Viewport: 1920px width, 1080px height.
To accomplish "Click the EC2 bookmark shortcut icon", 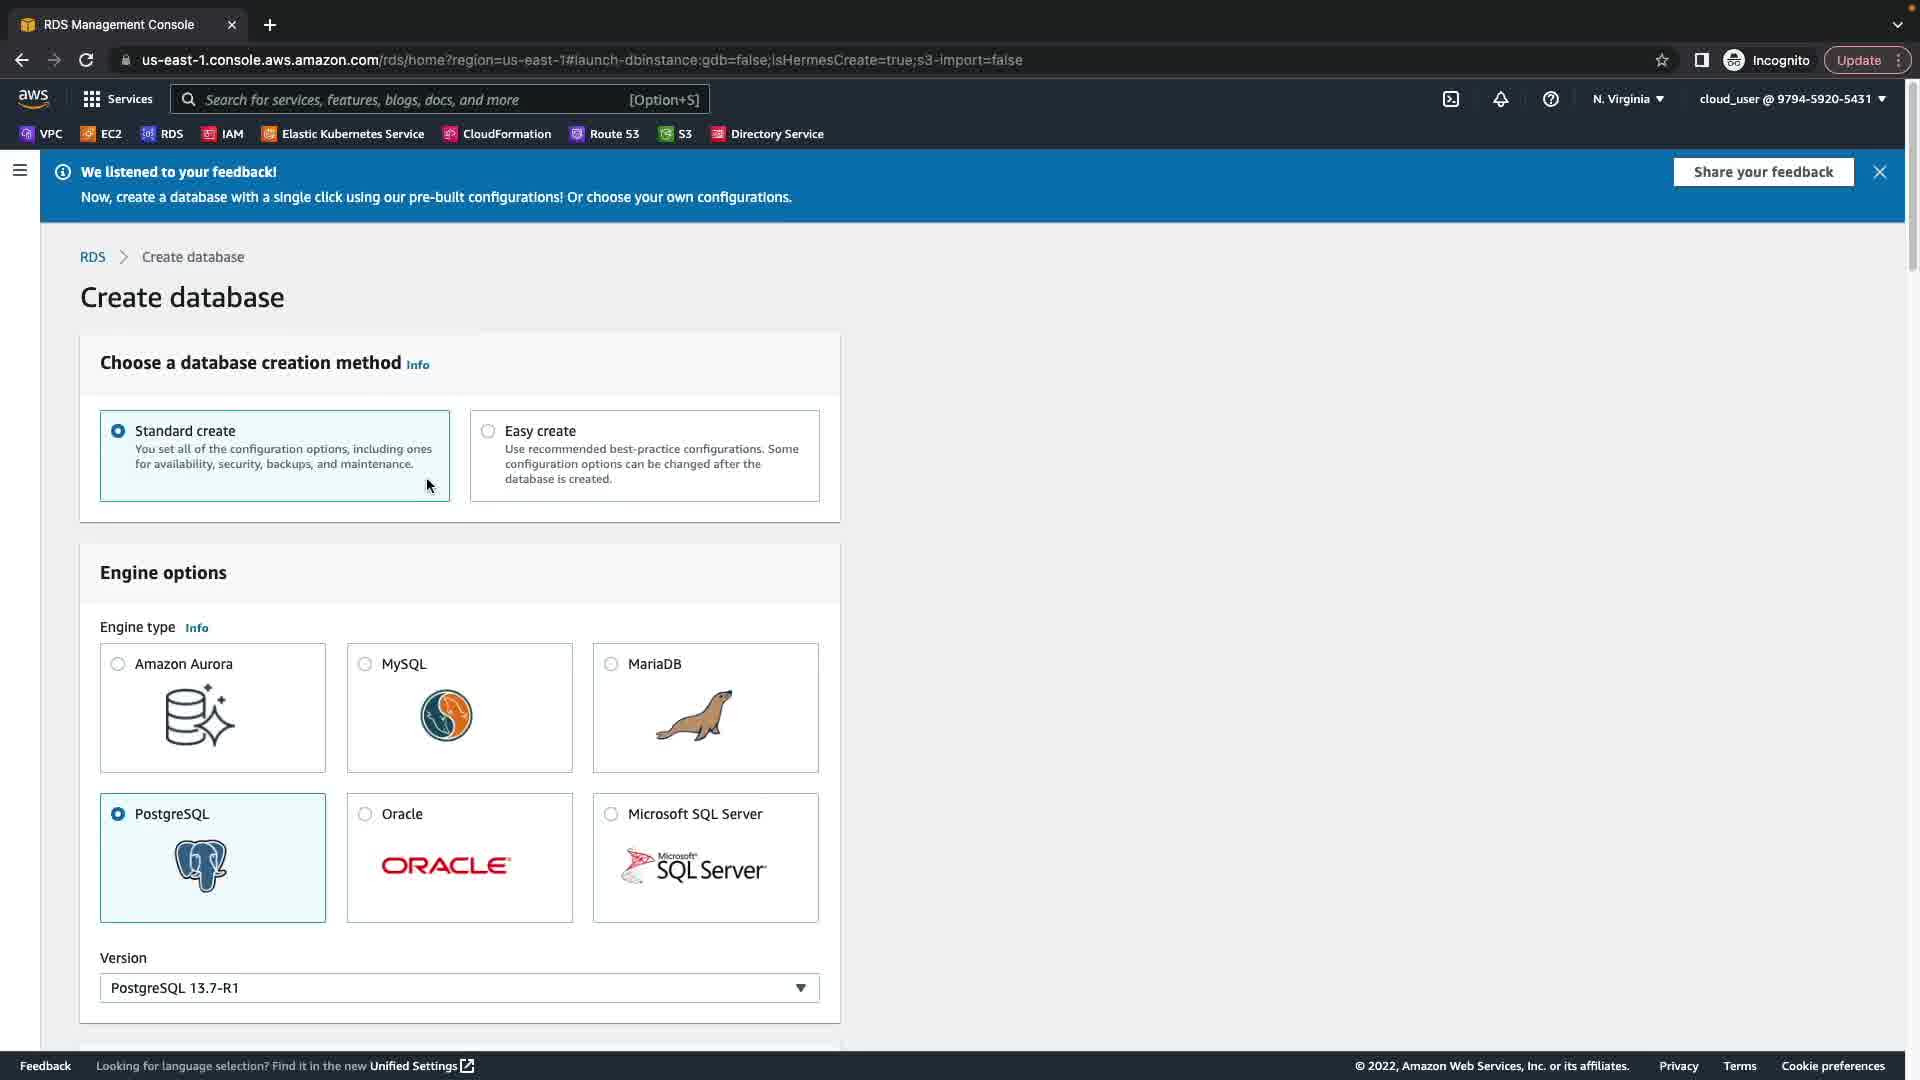I will pos(88,134).
